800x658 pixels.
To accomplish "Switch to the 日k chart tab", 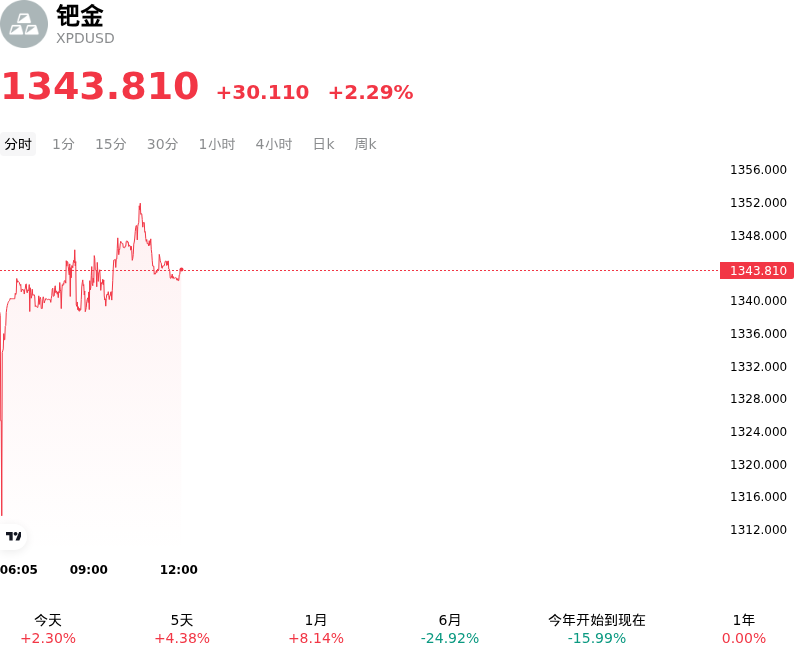I will tap(323, 144).
